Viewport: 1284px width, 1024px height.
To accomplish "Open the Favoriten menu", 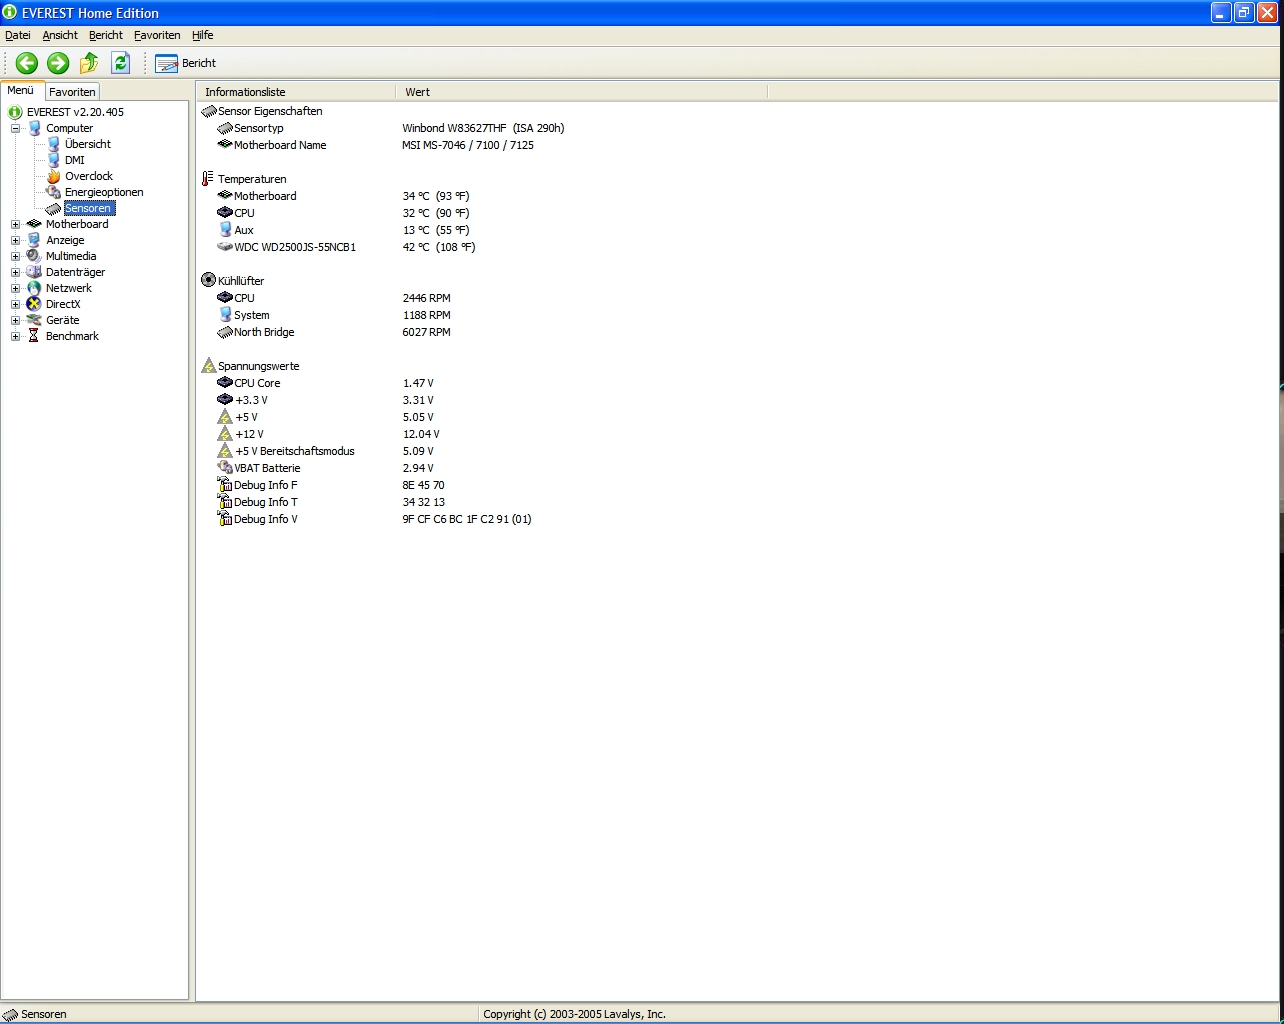I will point(157,35).
